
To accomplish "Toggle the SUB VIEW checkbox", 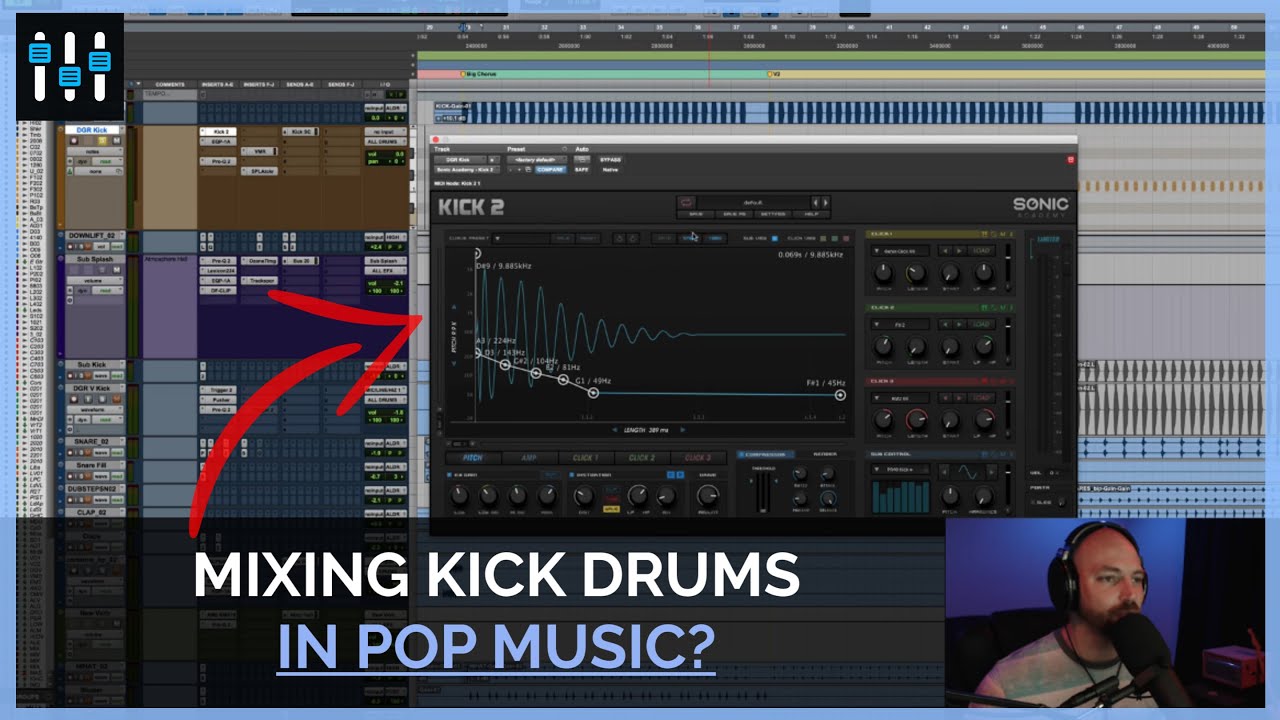I will tap(774, 239).
